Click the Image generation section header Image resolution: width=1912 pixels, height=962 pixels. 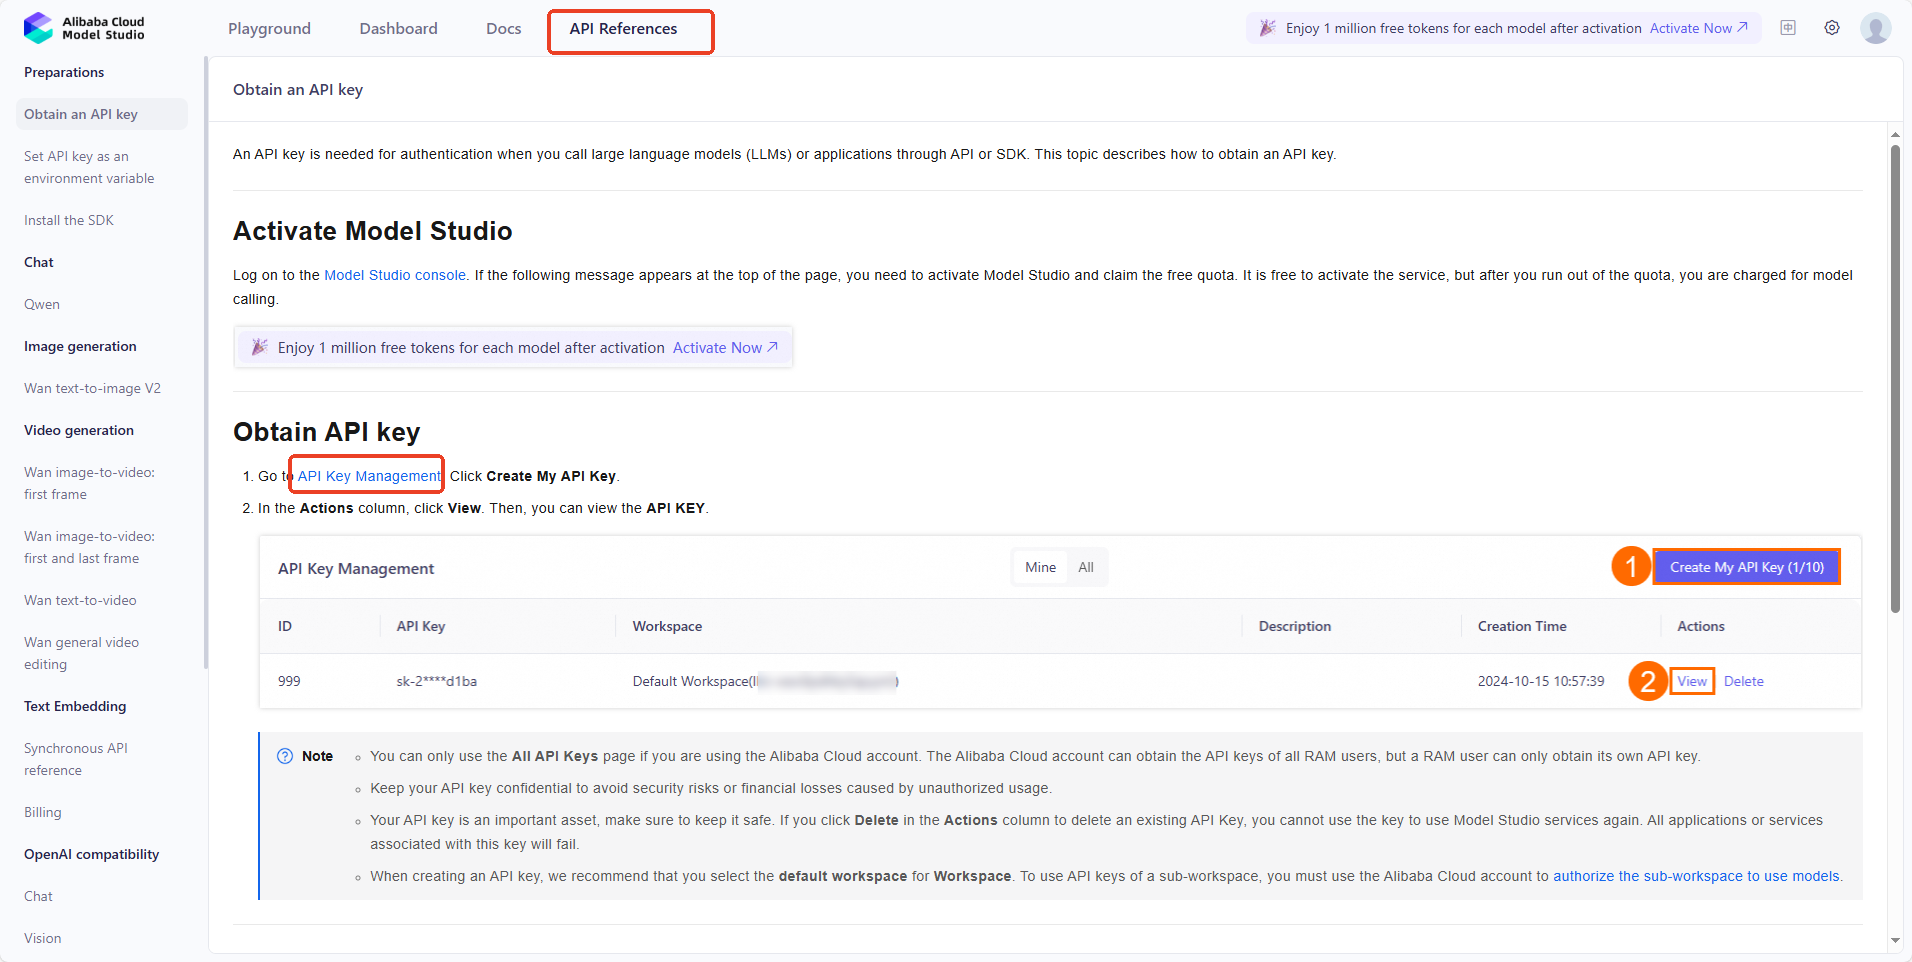point(80,346)
